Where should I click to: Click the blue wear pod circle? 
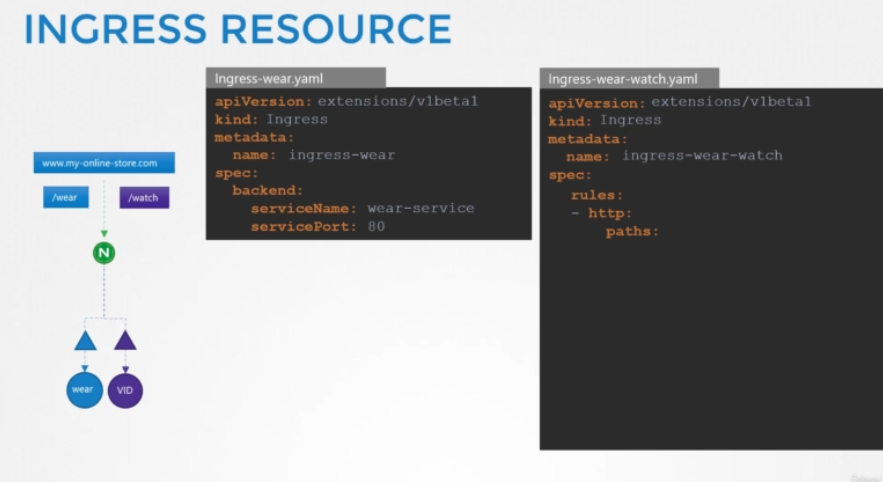(x=84, y=390)
